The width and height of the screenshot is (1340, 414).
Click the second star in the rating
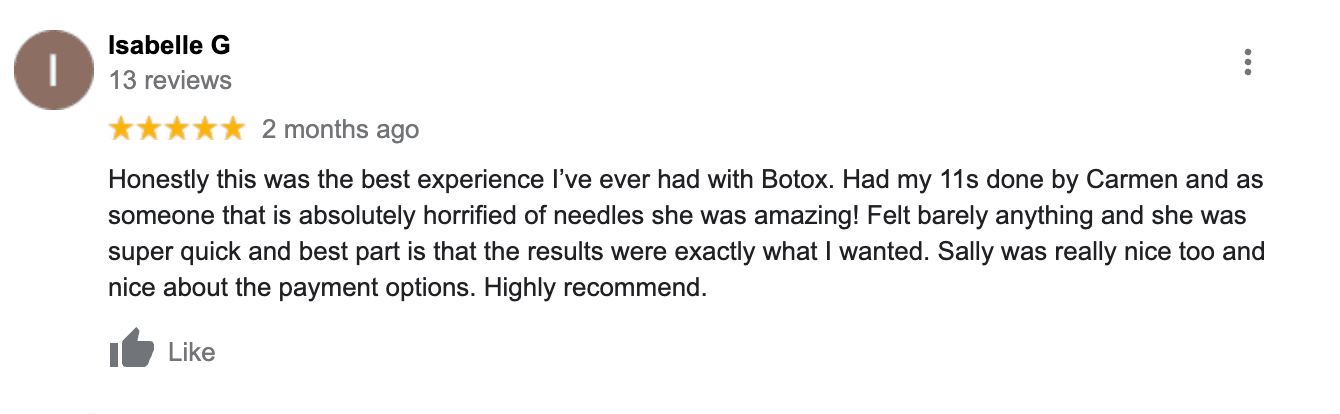[149, 129]
